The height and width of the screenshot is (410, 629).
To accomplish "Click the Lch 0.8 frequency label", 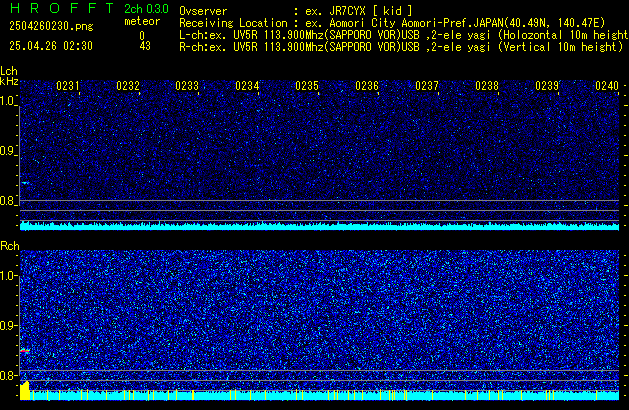I will pos(8,201).
